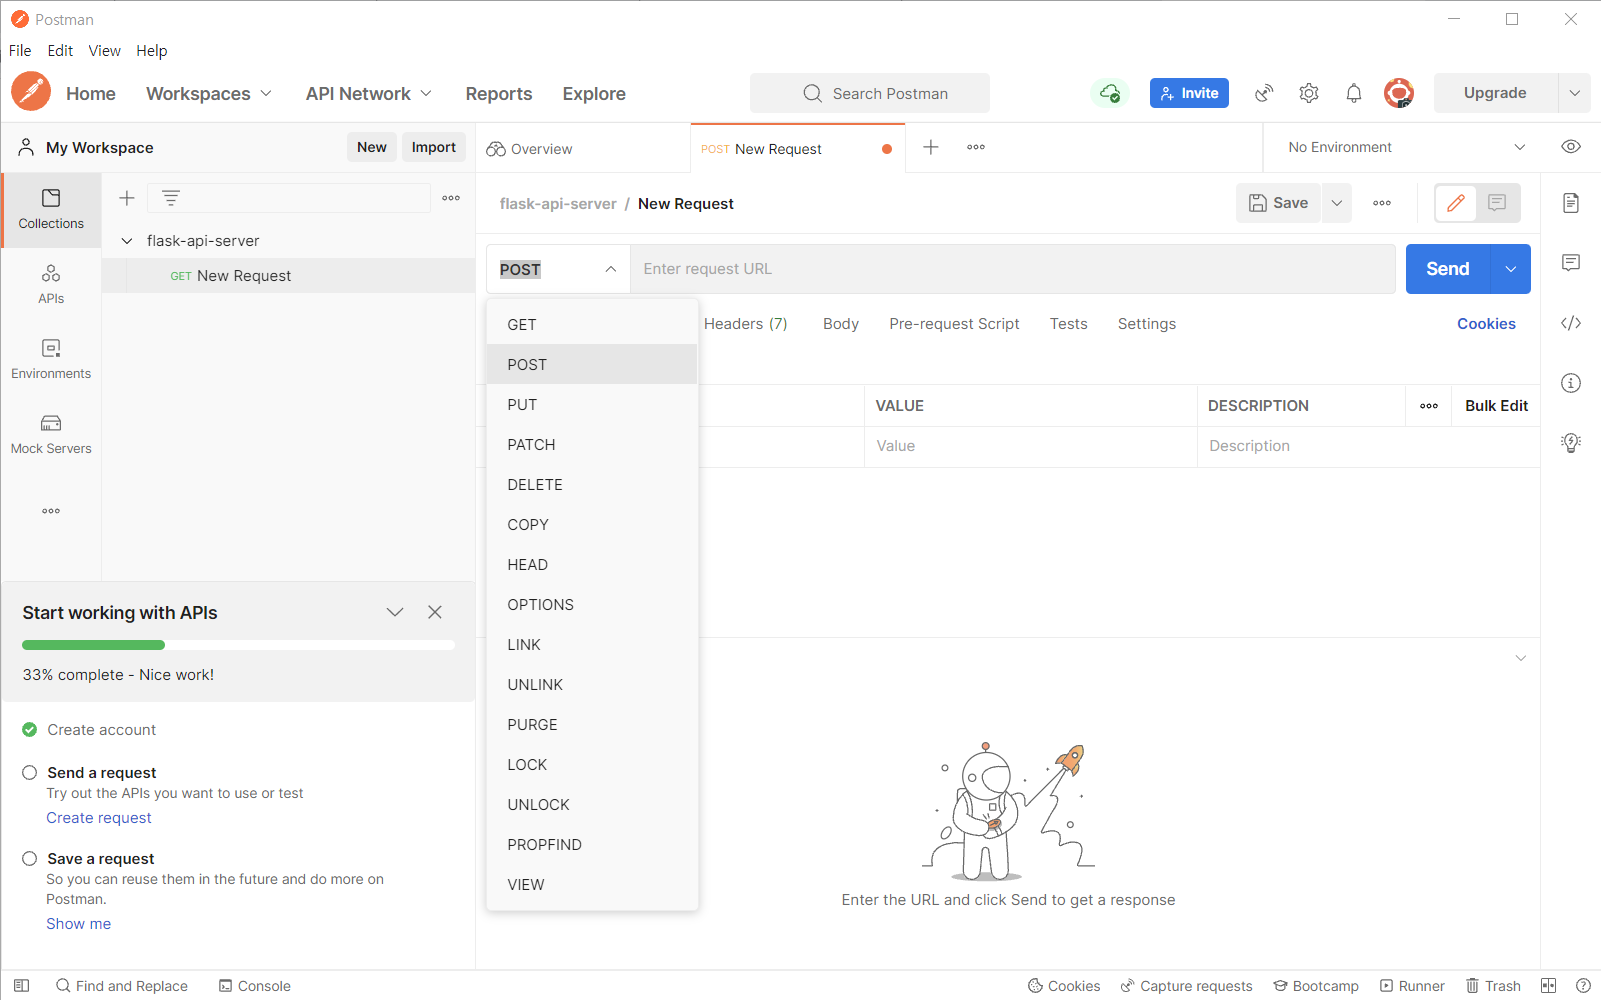Open related collections lightbulb icon
Image resolution: width=1601 pixels, height=1000 pixels.
(x=1571, y=443)
